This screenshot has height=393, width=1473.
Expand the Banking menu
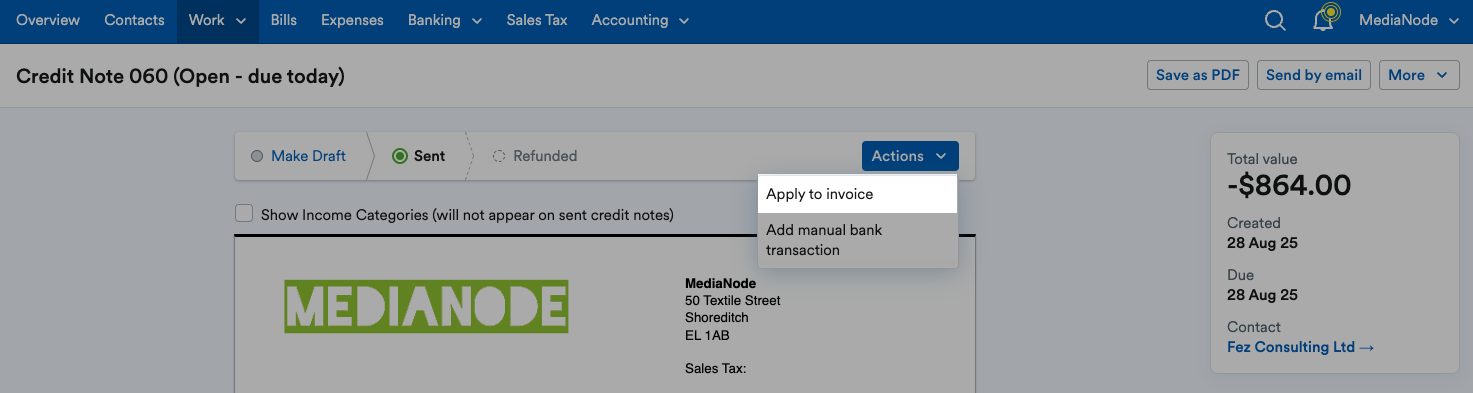[445, 20]
